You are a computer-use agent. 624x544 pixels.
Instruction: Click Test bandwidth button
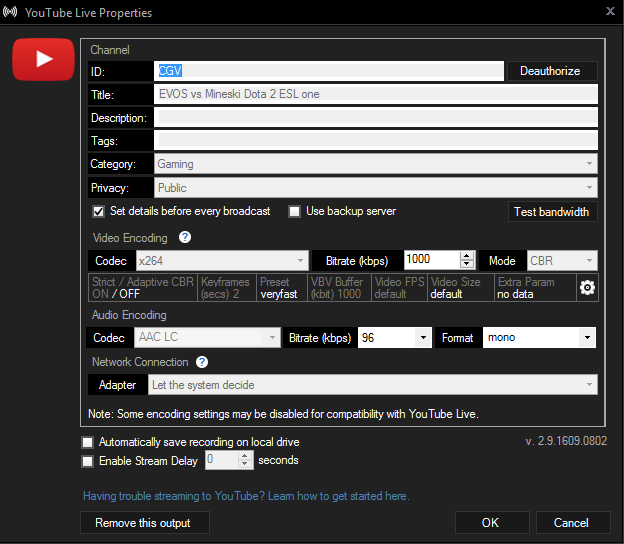click(x=552, y=212)
